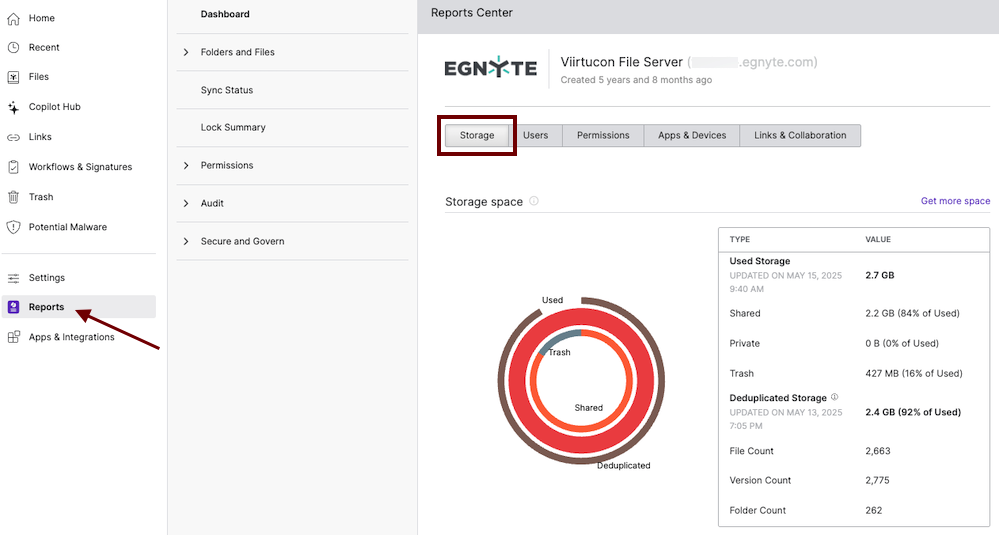
Task: Switch to the Users tab
Action: 535,135
